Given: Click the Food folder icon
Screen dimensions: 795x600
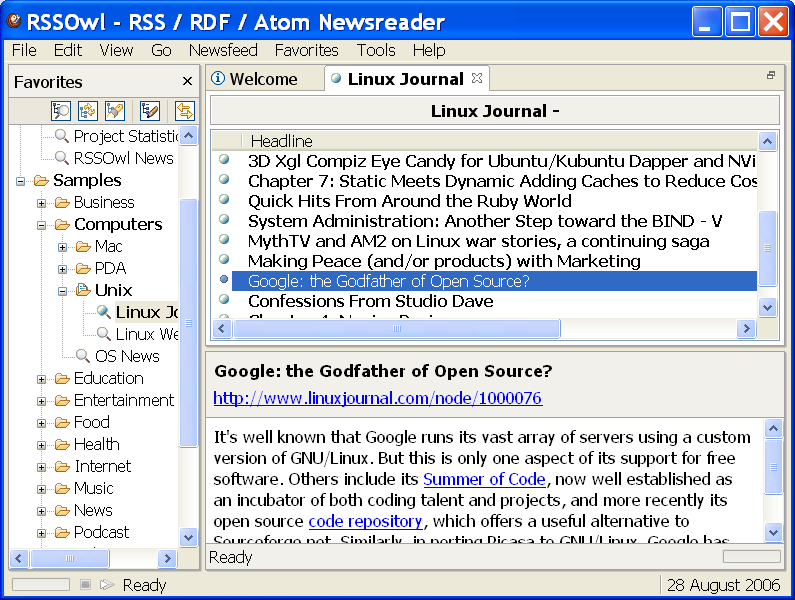Looking at the screenshot, I should coord(62,422).
